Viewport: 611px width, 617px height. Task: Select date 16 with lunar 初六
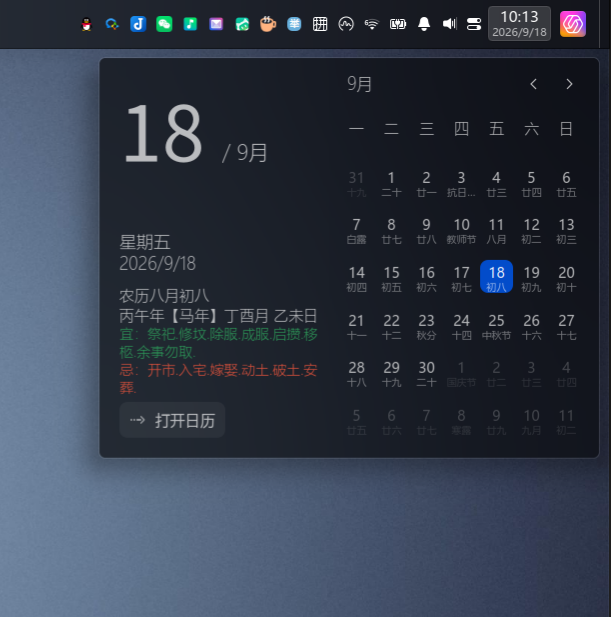[x=426, y=279]
